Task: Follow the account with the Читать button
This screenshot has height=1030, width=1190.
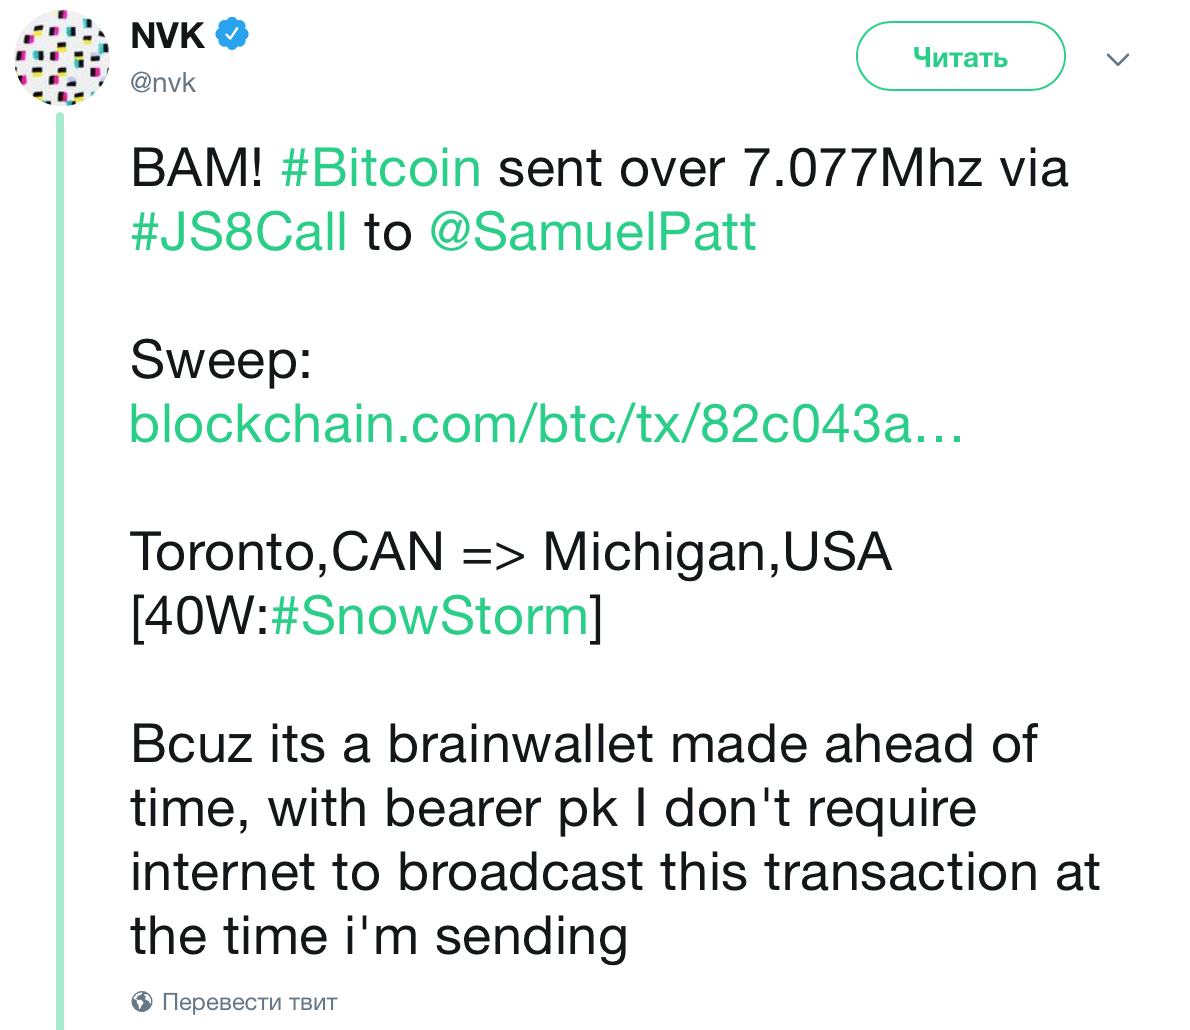Action: [x=961, y=56]
